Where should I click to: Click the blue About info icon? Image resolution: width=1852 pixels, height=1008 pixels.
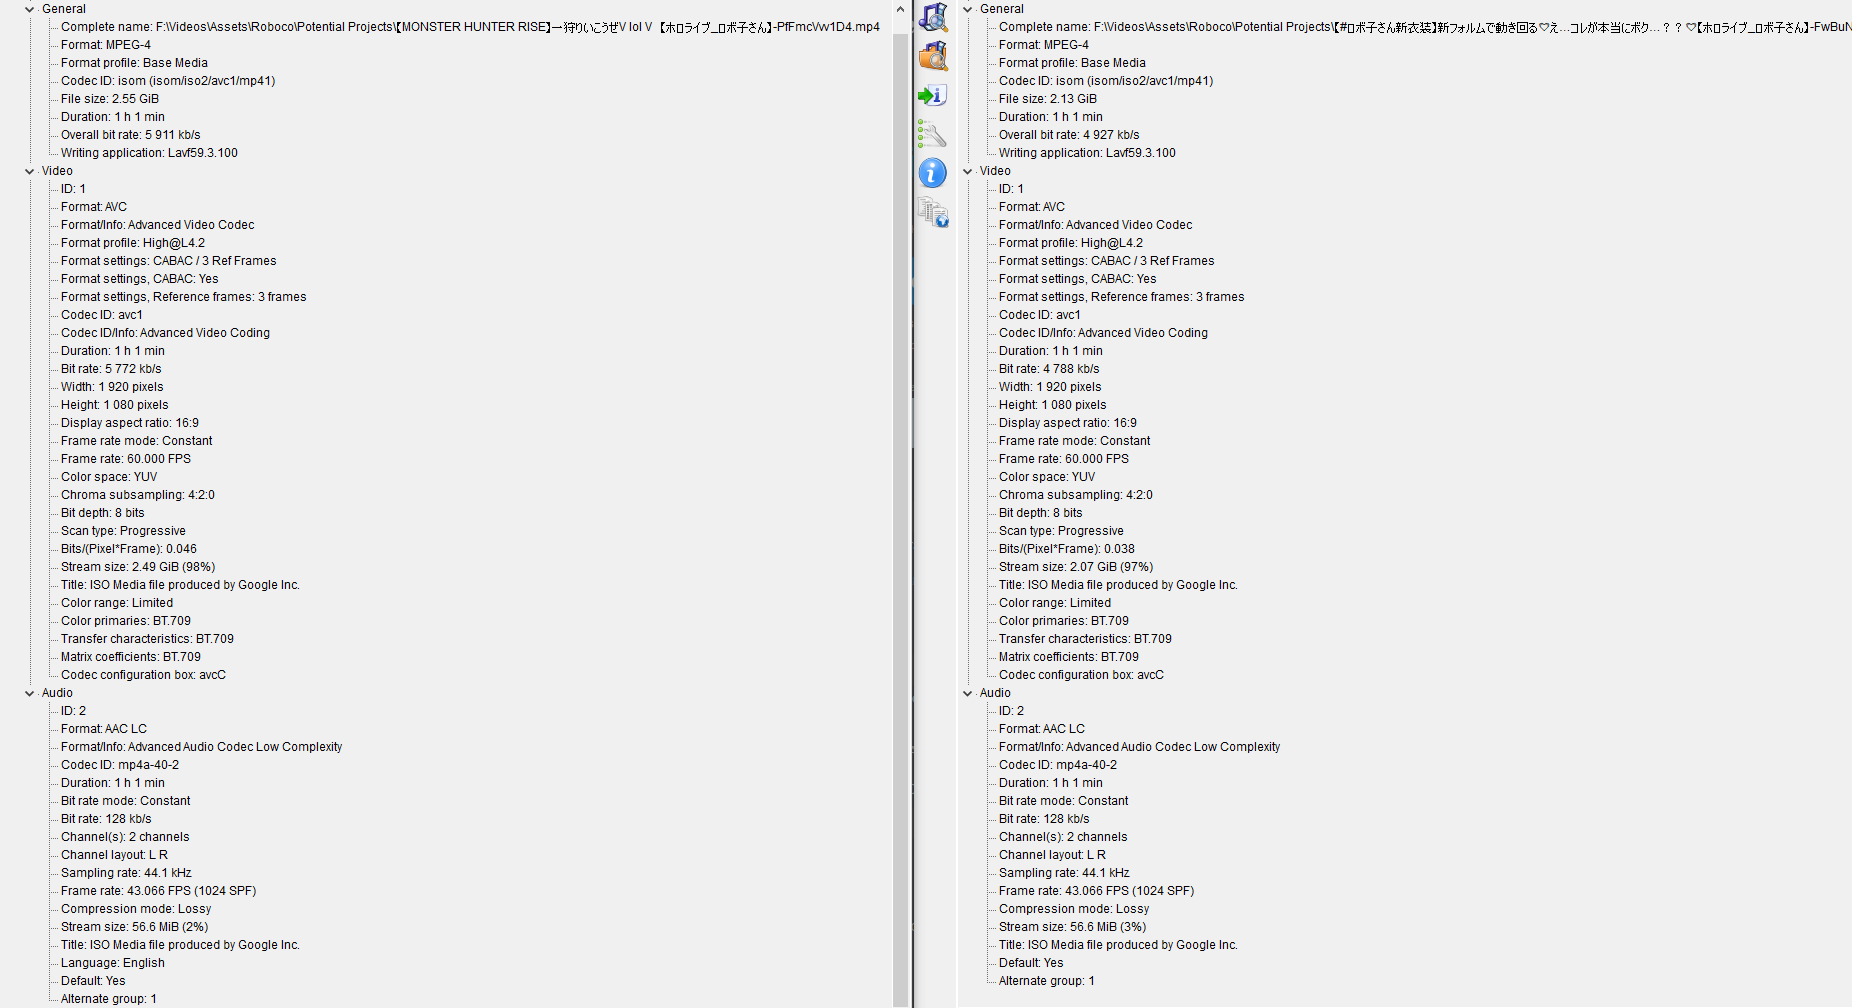933,173
